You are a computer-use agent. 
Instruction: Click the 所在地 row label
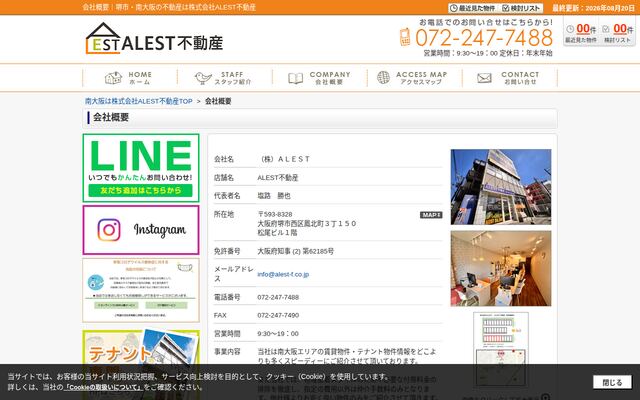pyautogui.click(x=224, y=214)
